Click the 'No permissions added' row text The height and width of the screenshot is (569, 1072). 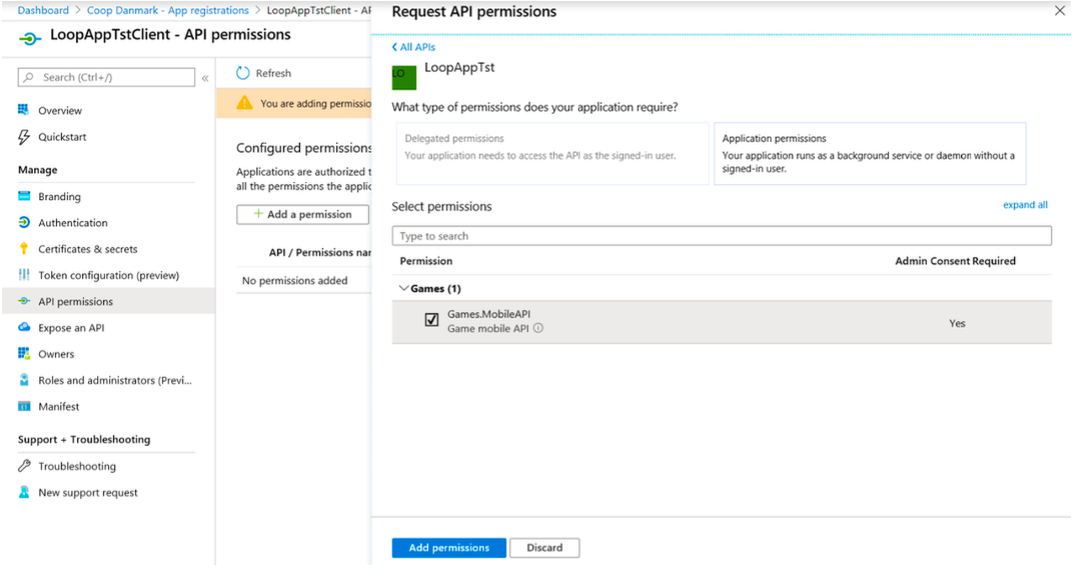295,280
